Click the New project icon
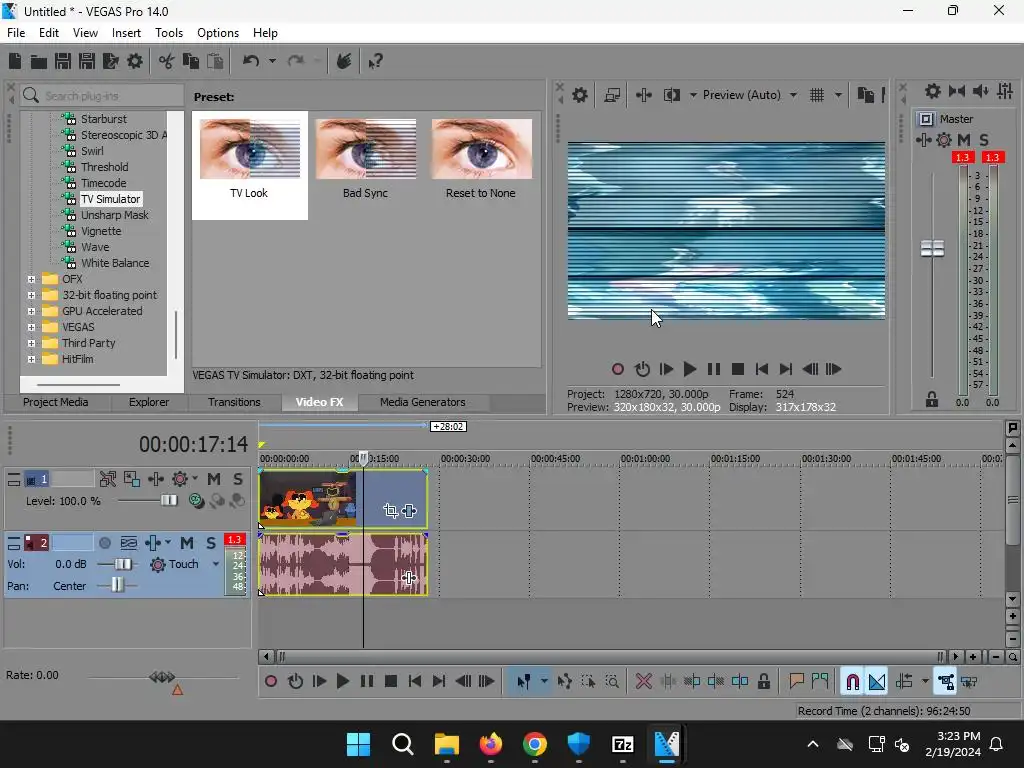The height and width of the screenshot is (768, 1024). pyautogui.click(x=15, y=61)
